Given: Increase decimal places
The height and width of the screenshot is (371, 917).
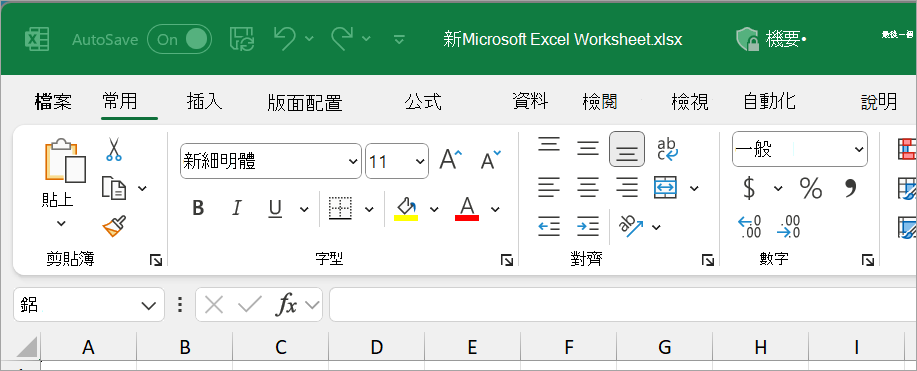Looking at the screenshot, I should [x=749, y=227].
